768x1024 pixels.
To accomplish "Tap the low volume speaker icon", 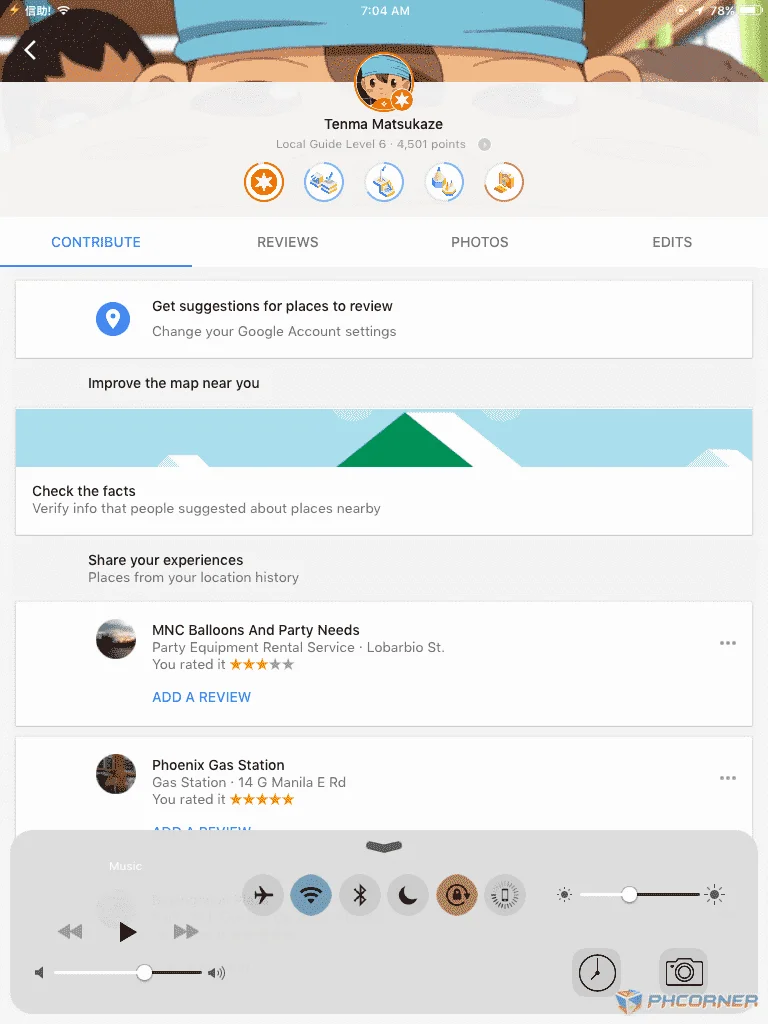I will (39, 973).
